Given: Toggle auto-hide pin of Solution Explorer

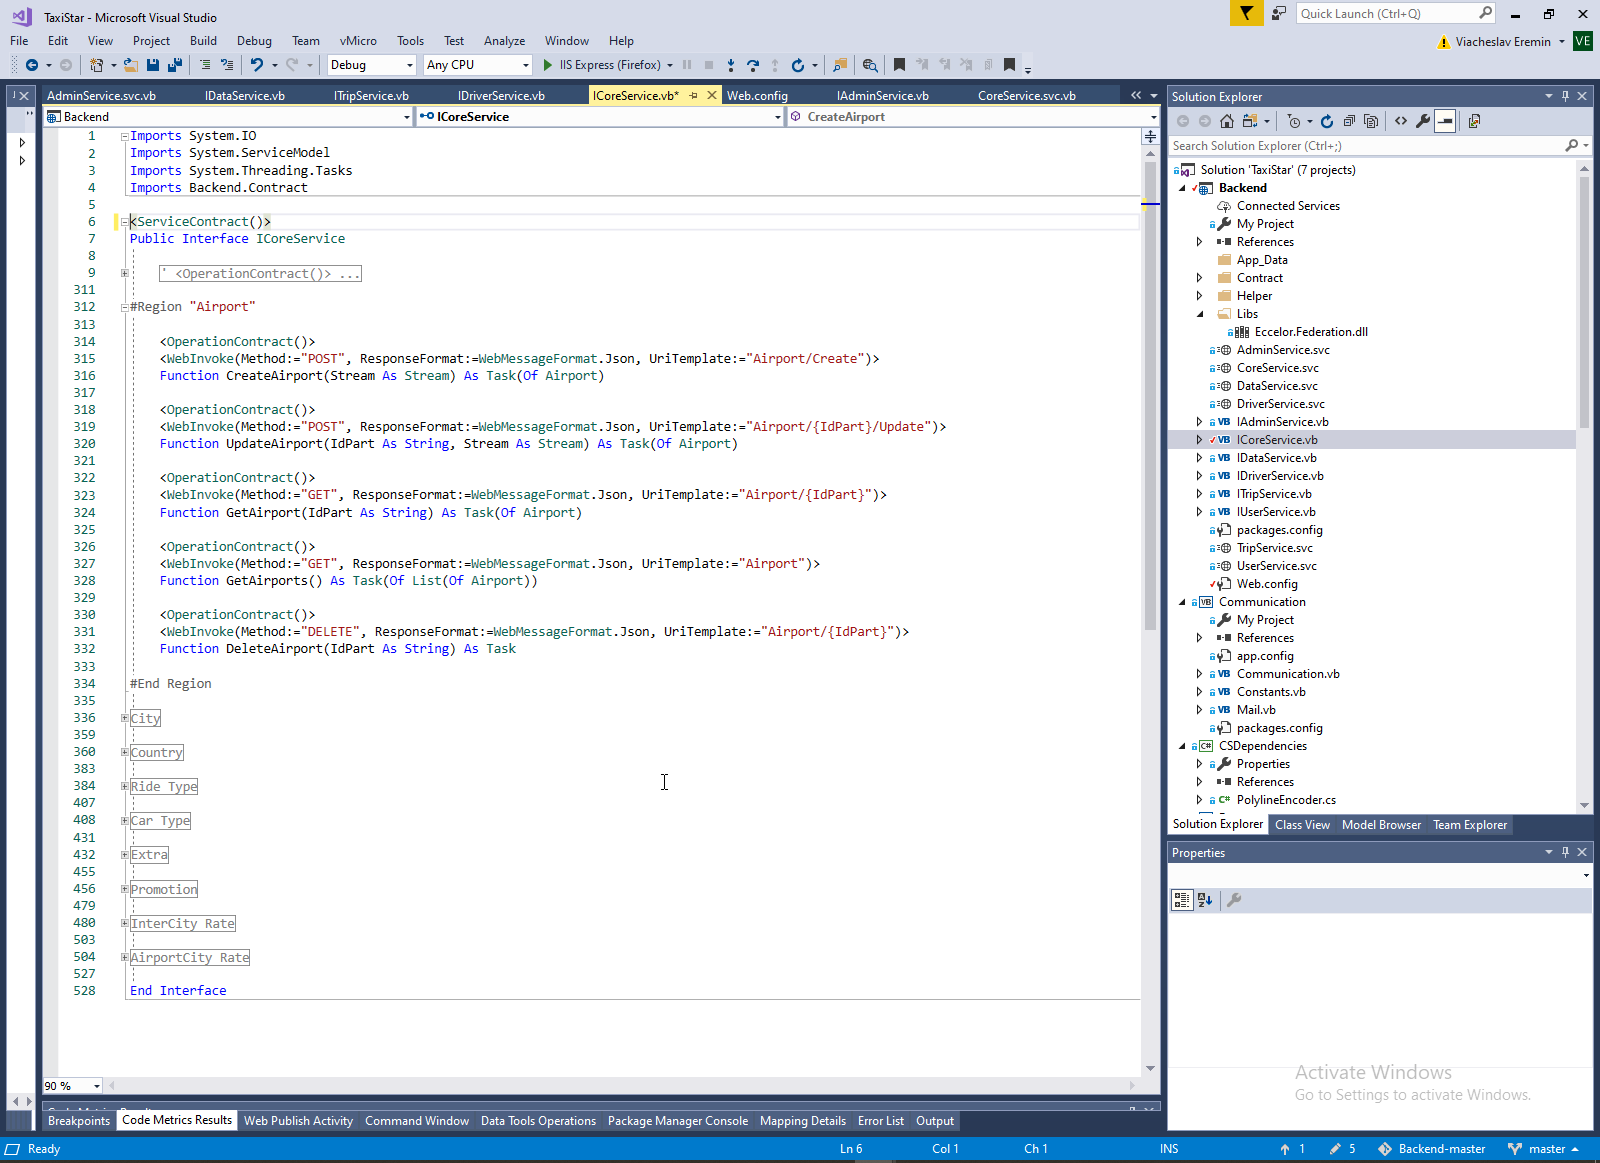Looking at the screenshot, I should 1565,96.
